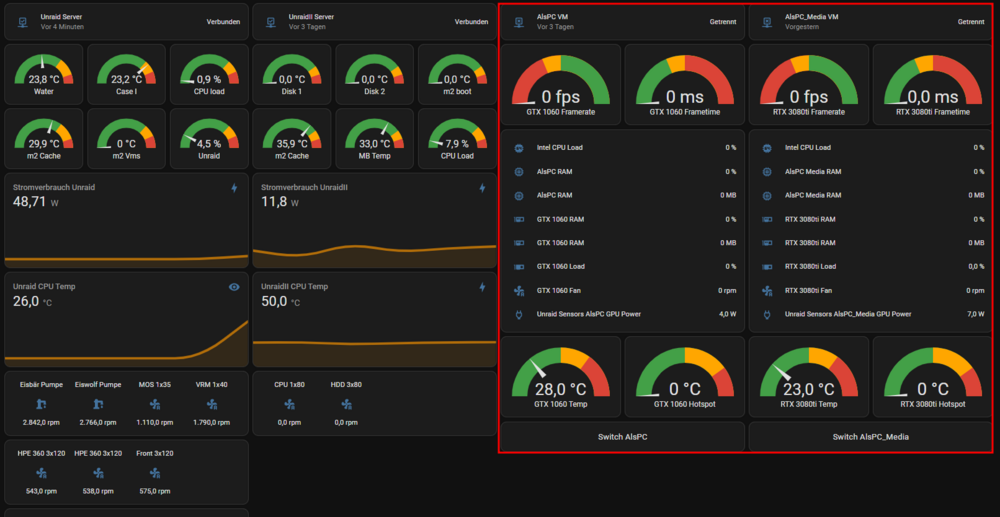Click Getrennt status of AlsPC VM
Screen dimensions: 1000x517
point(723,22)
